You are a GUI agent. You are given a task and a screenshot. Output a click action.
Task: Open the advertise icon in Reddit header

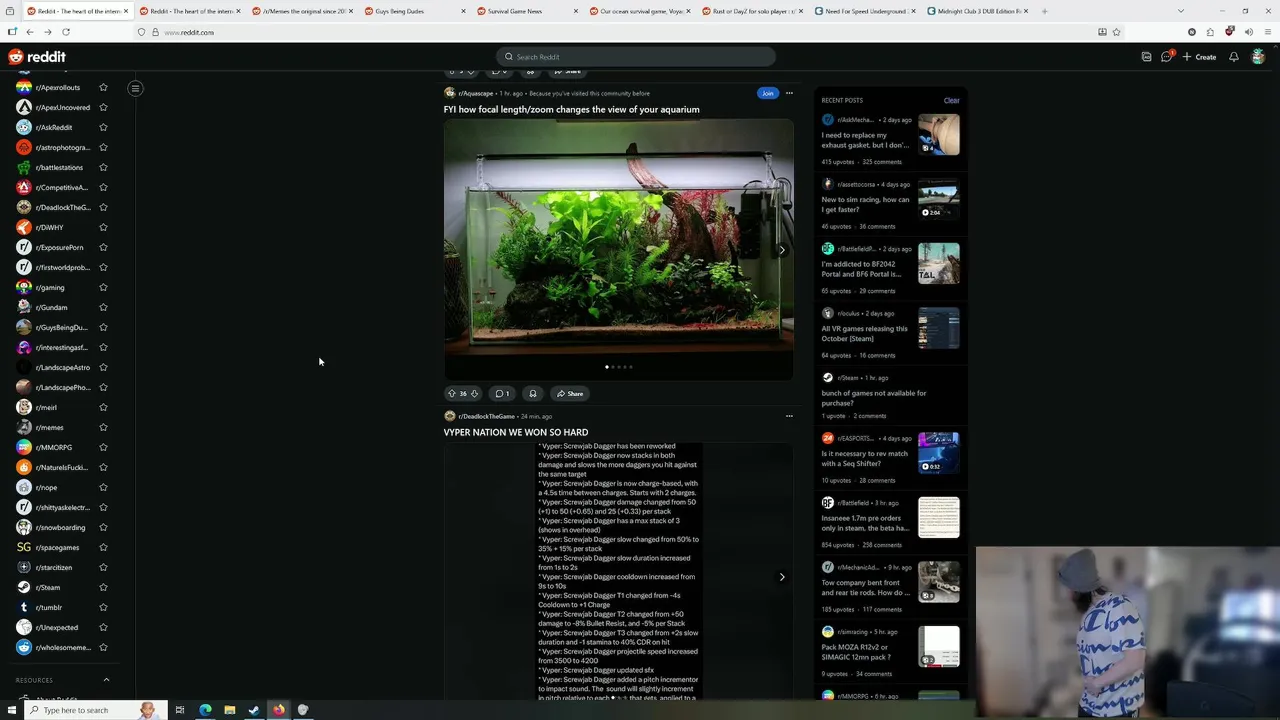1146,57
